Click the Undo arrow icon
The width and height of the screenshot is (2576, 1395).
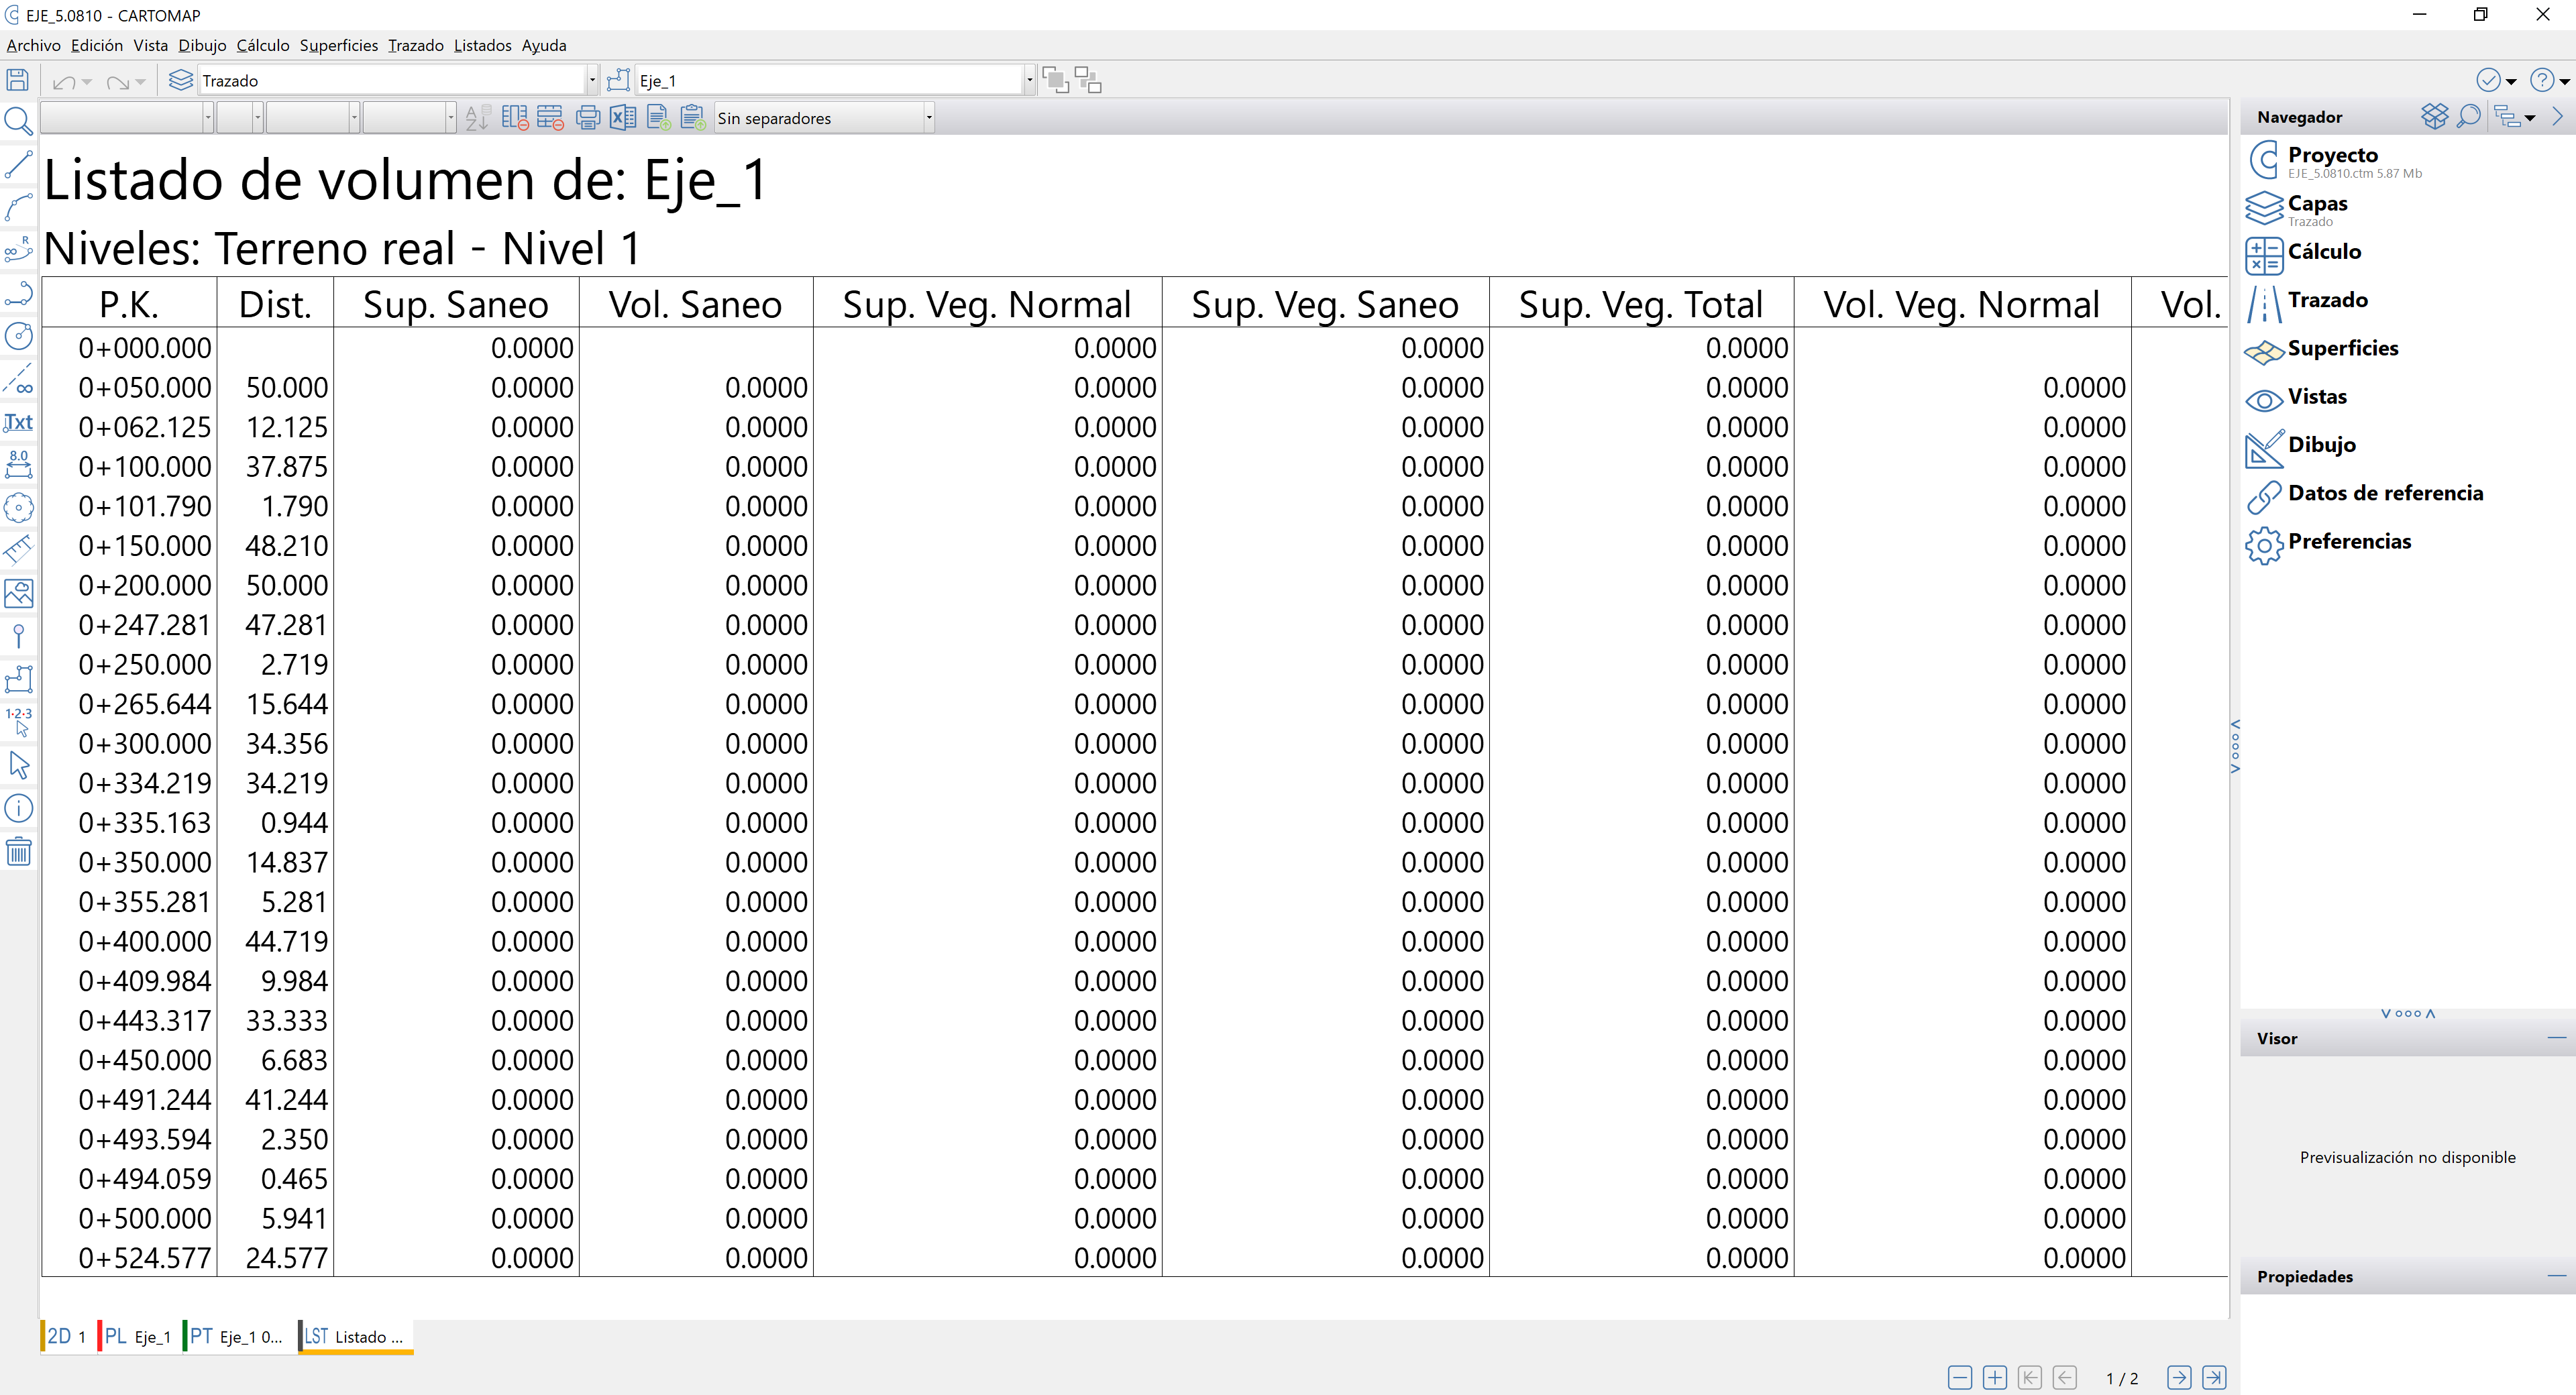(64, 82)
